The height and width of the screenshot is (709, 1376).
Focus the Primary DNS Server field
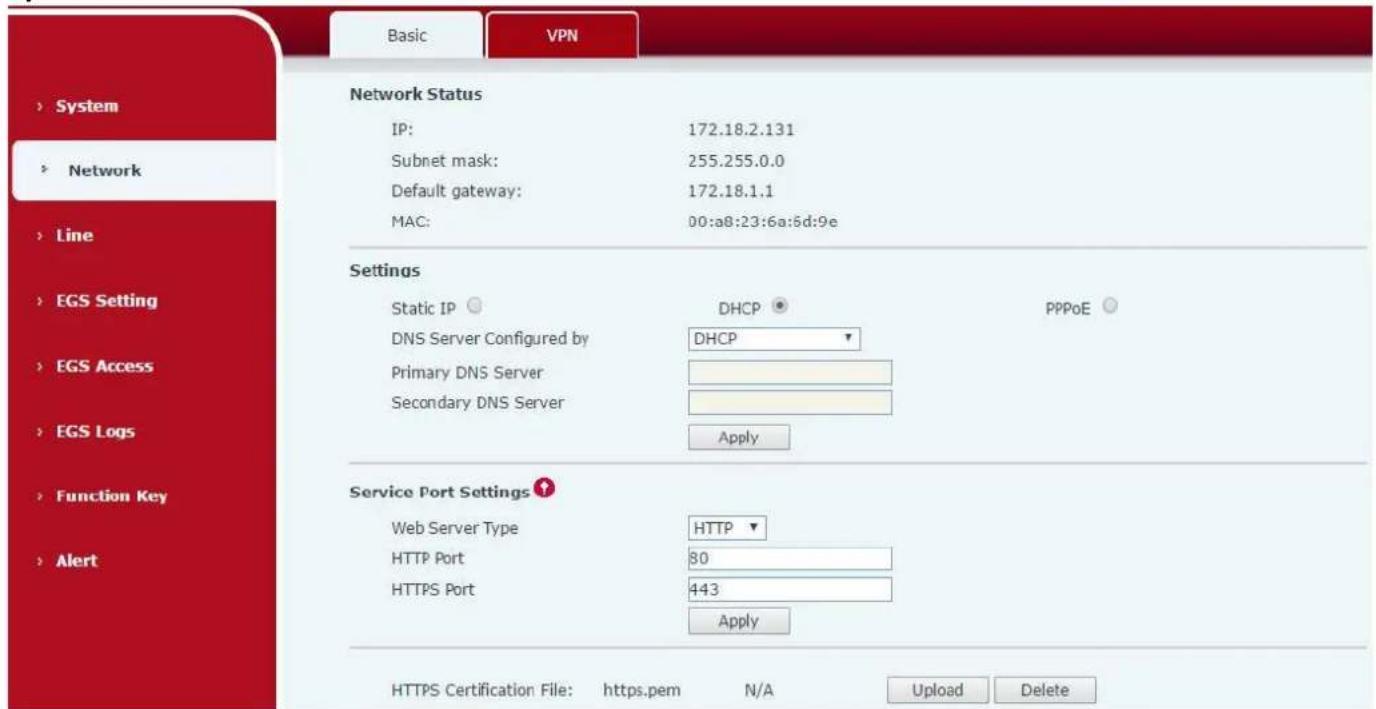pyautogui.click(x=790, y=373)
